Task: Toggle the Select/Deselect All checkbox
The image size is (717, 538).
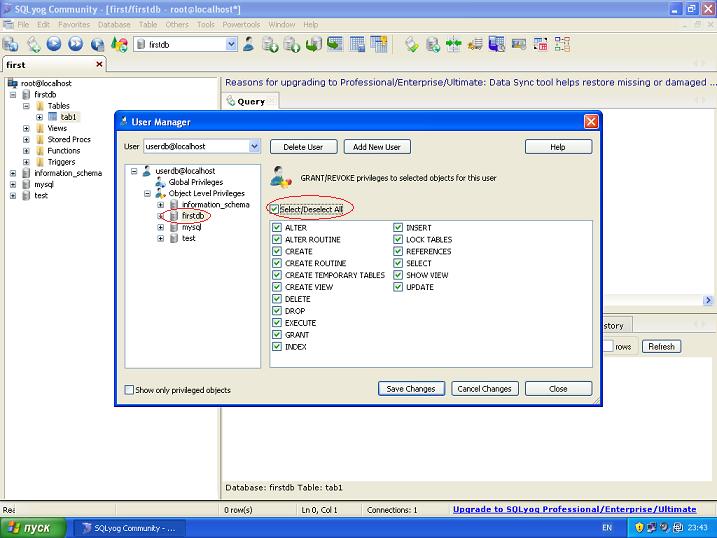Action: (274, 209)
